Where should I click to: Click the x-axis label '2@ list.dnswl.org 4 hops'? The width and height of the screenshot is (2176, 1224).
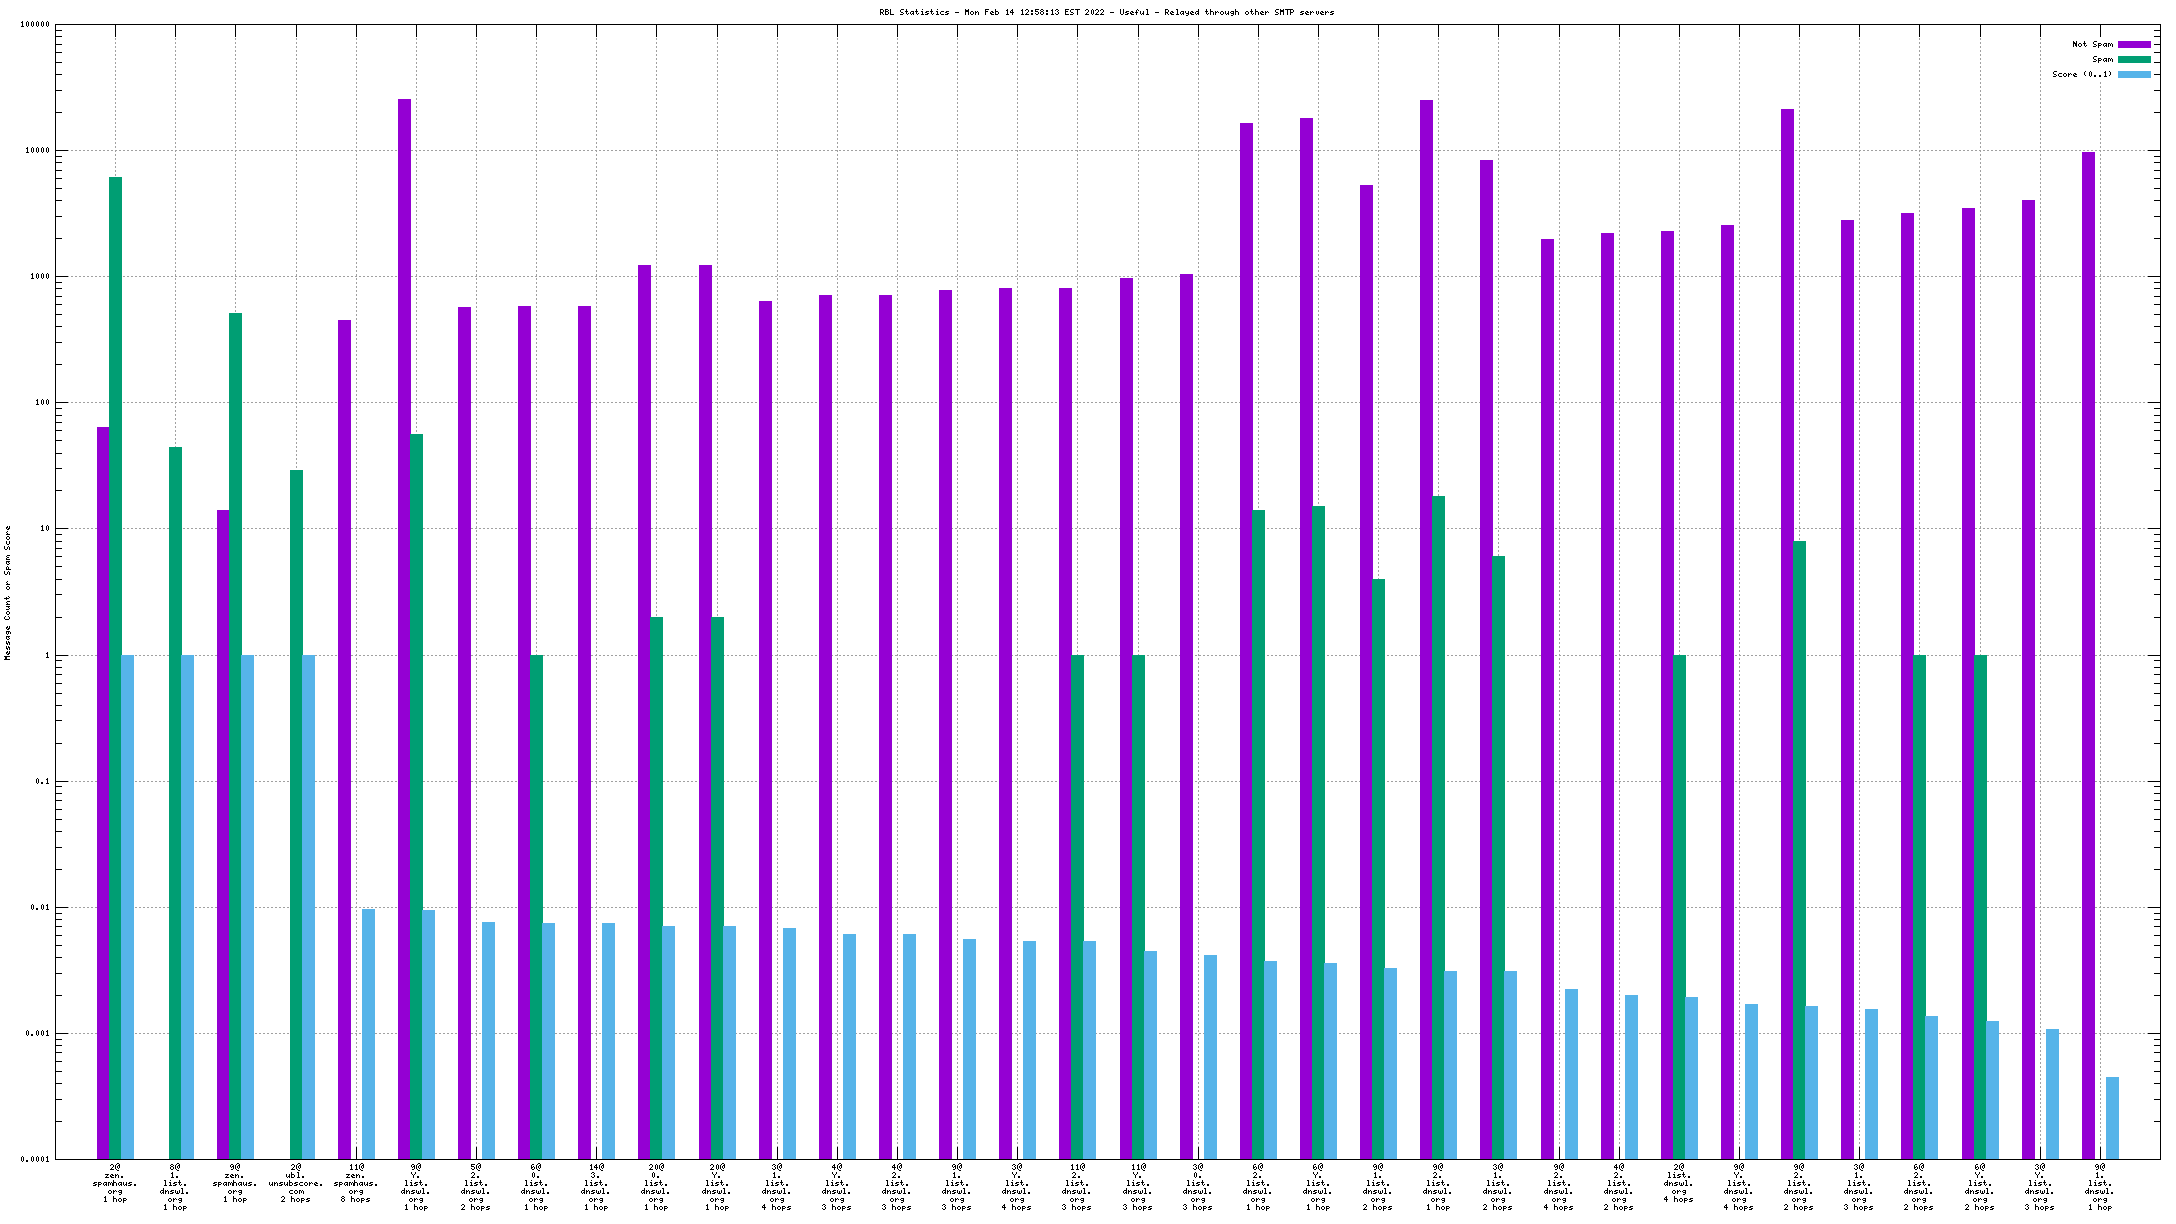click(x=1678, y=1183)
